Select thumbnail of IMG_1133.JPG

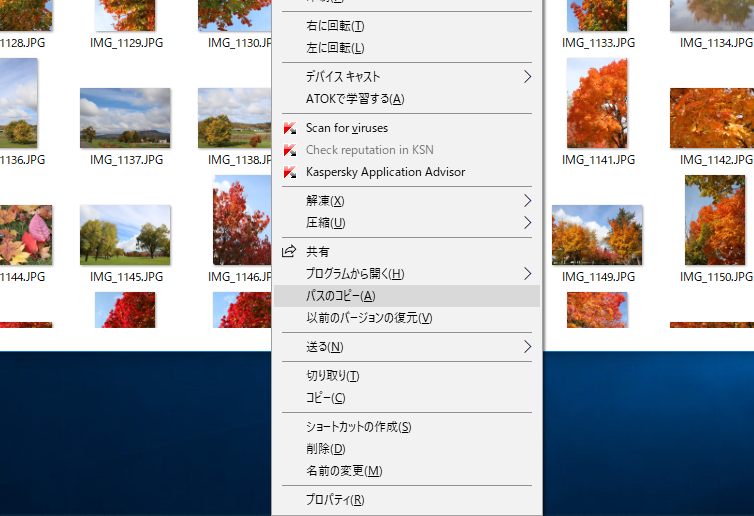597,15
